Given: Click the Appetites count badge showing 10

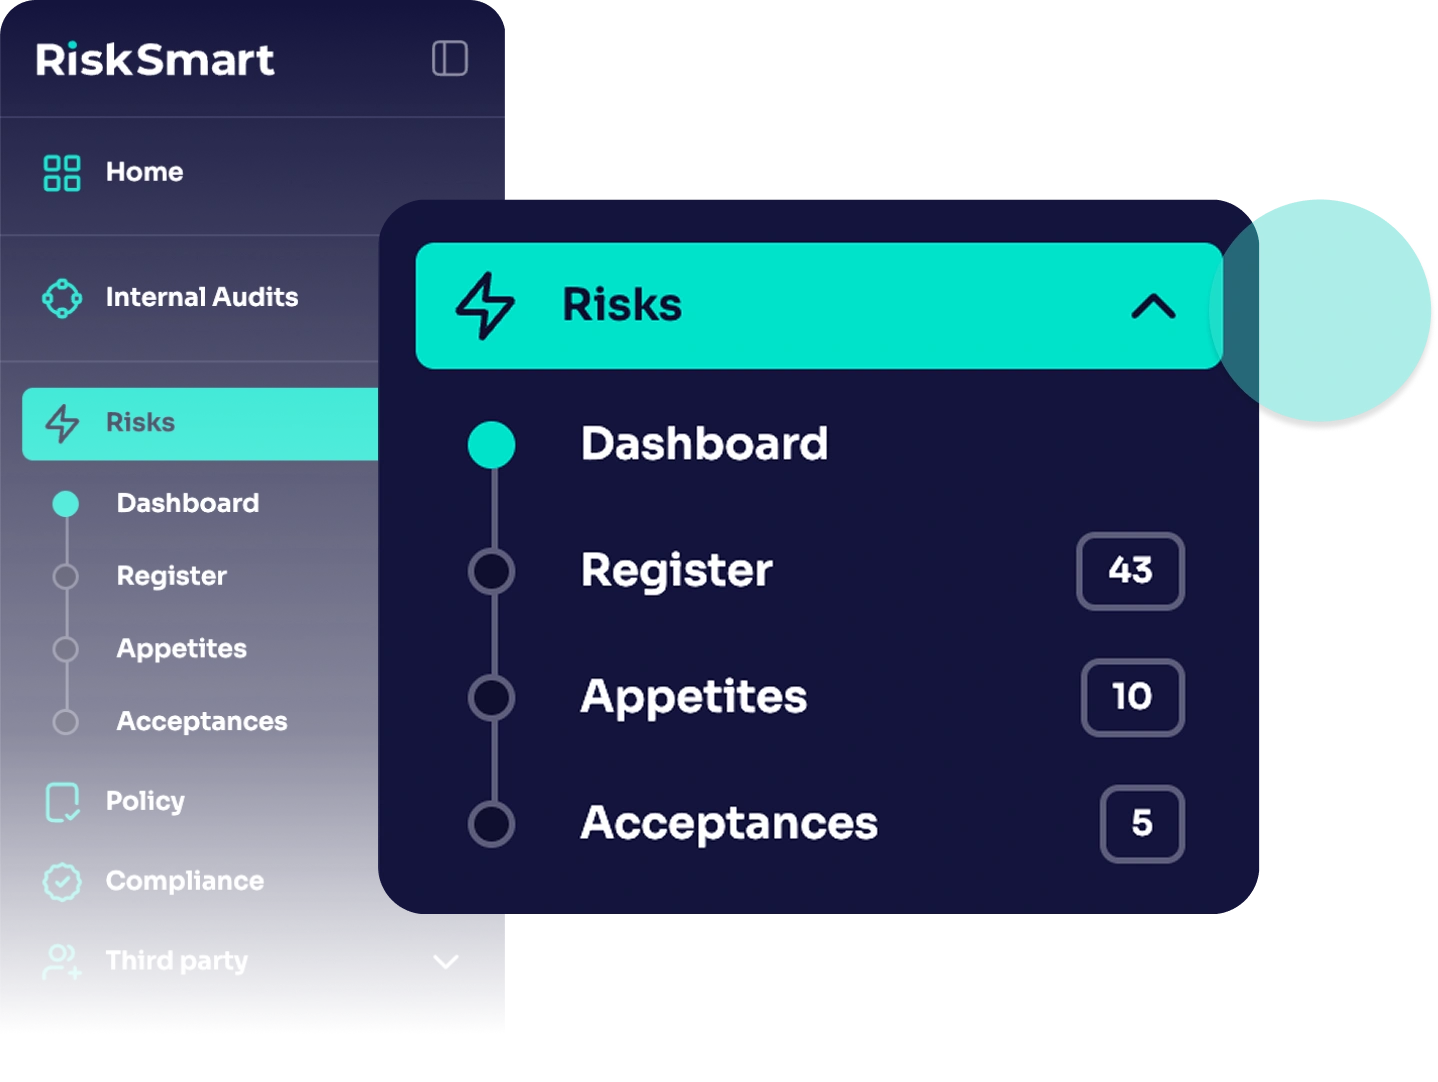Looking at the screenshot, I should coord(1131,697).
